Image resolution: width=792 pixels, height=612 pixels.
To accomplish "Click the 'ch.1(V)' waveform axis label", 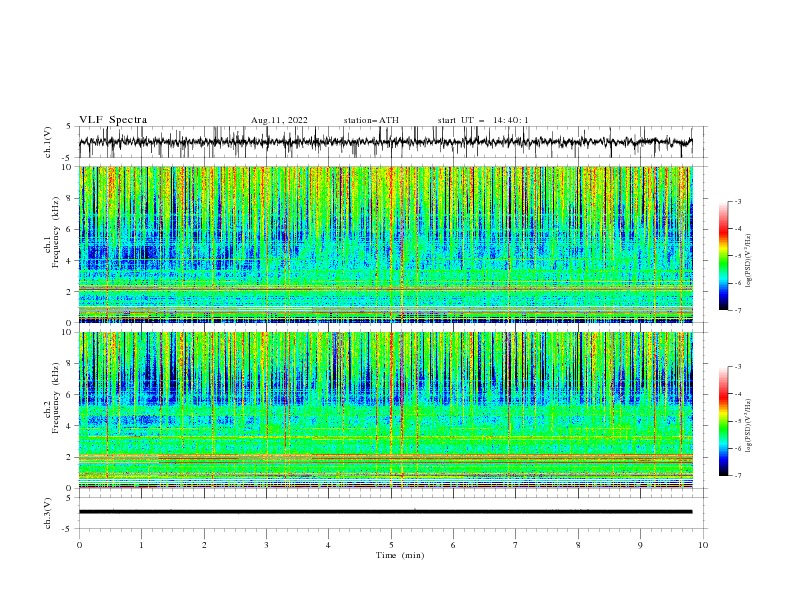I will click(48, 142).
